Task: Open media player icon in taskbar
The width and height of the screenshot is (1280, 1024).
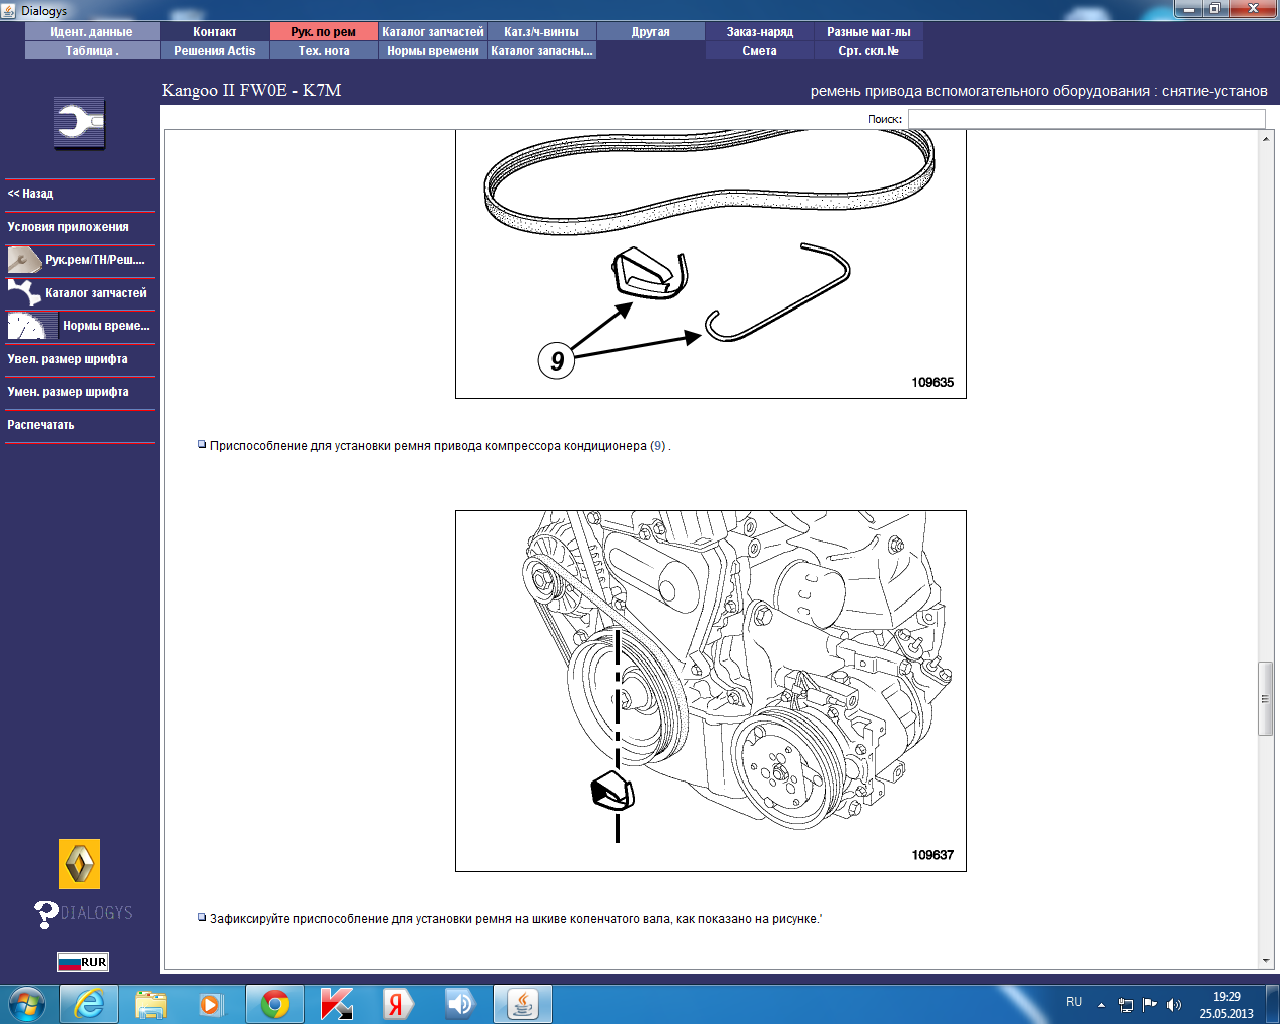Action: [212, 1004]
